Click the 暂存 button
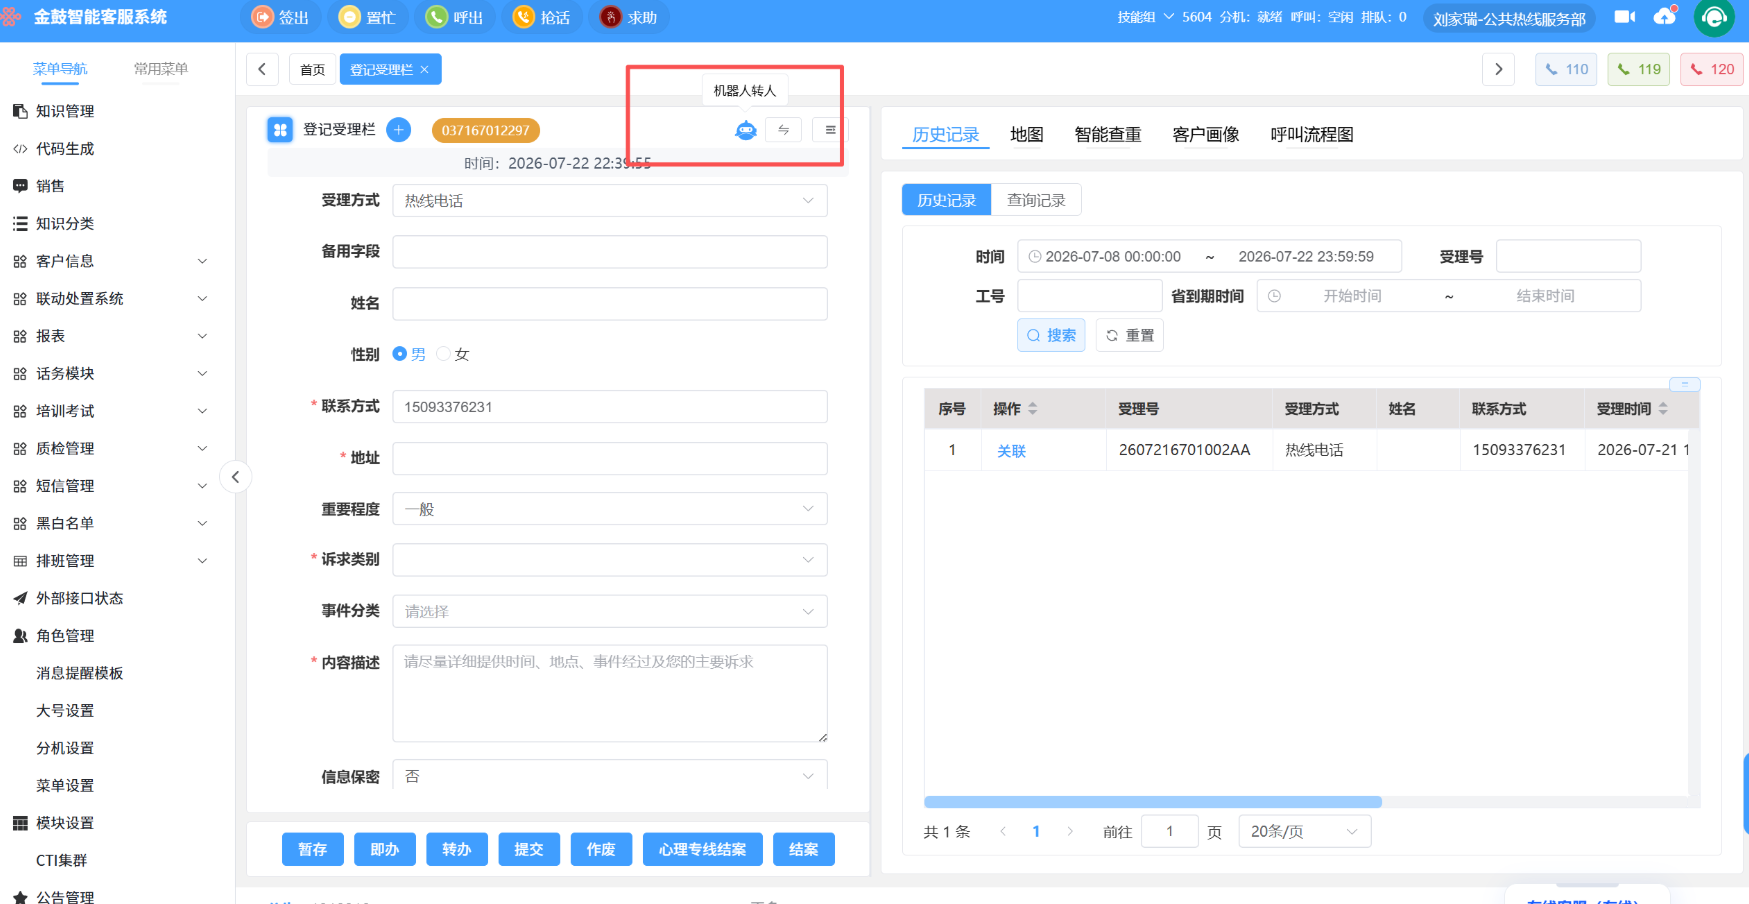This screenshot has height=904, width=1749. [313, 850]
